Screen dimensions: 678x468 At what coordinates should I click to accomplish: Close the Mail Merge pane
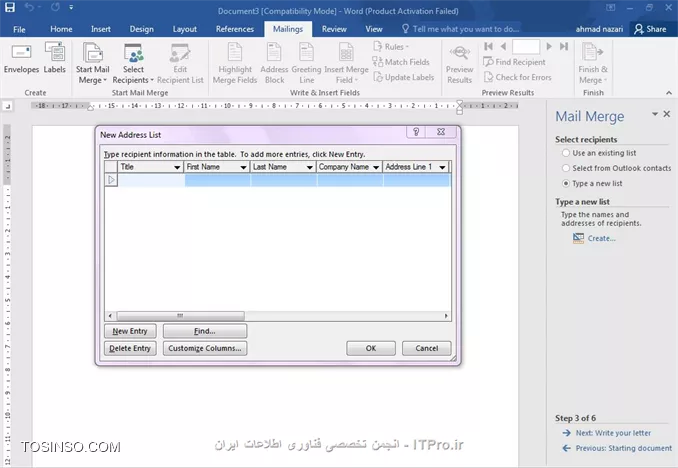coord(667,114)
